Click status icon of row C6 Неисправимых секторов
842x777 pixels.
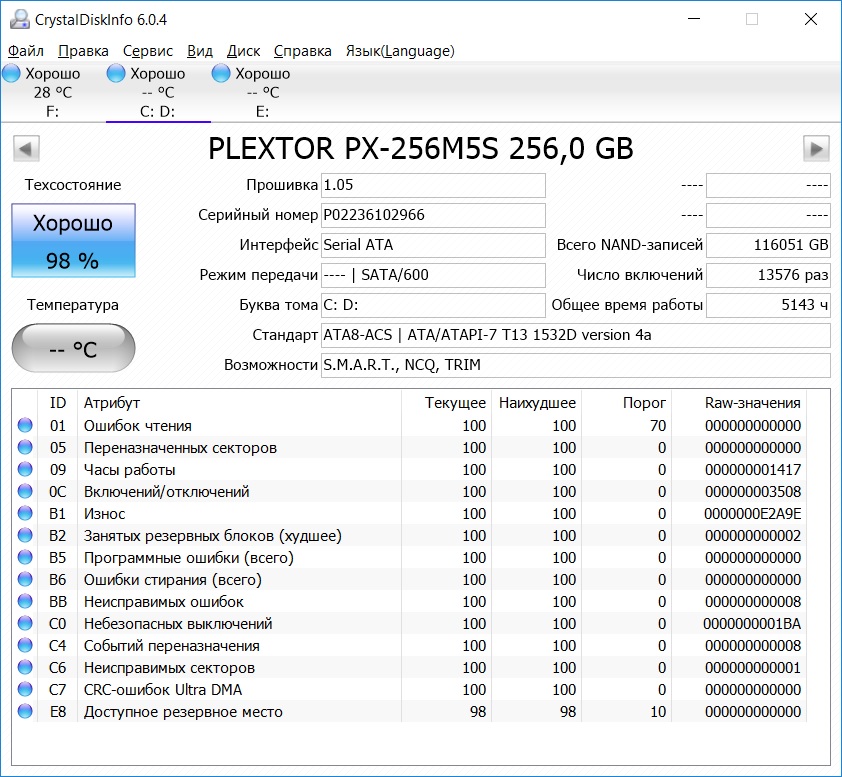click(25, 667)
